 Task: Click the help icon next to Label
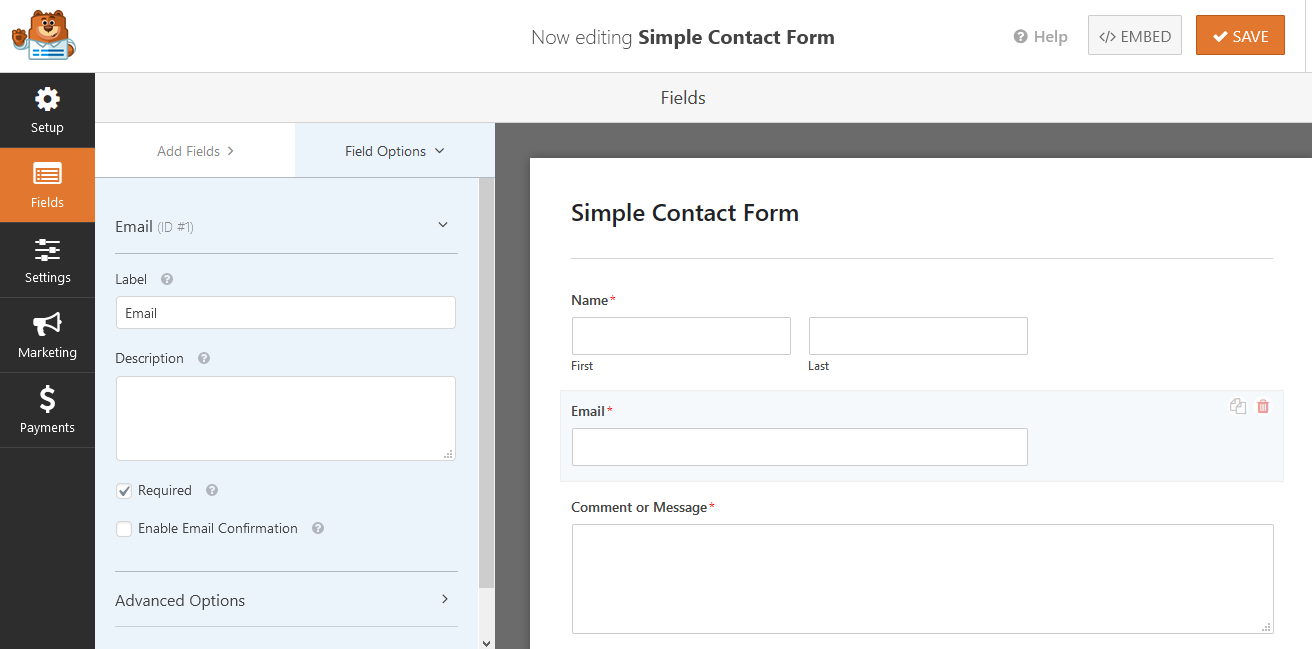coord(167,280)
